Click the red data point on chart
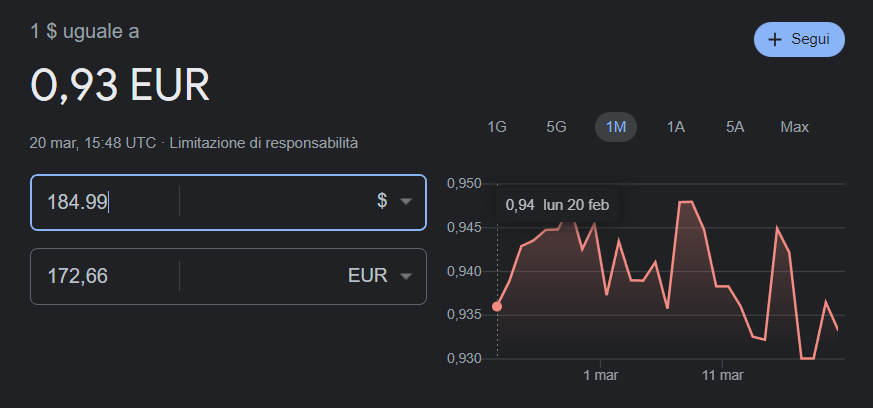873x408 pixels. pos(497,307)
